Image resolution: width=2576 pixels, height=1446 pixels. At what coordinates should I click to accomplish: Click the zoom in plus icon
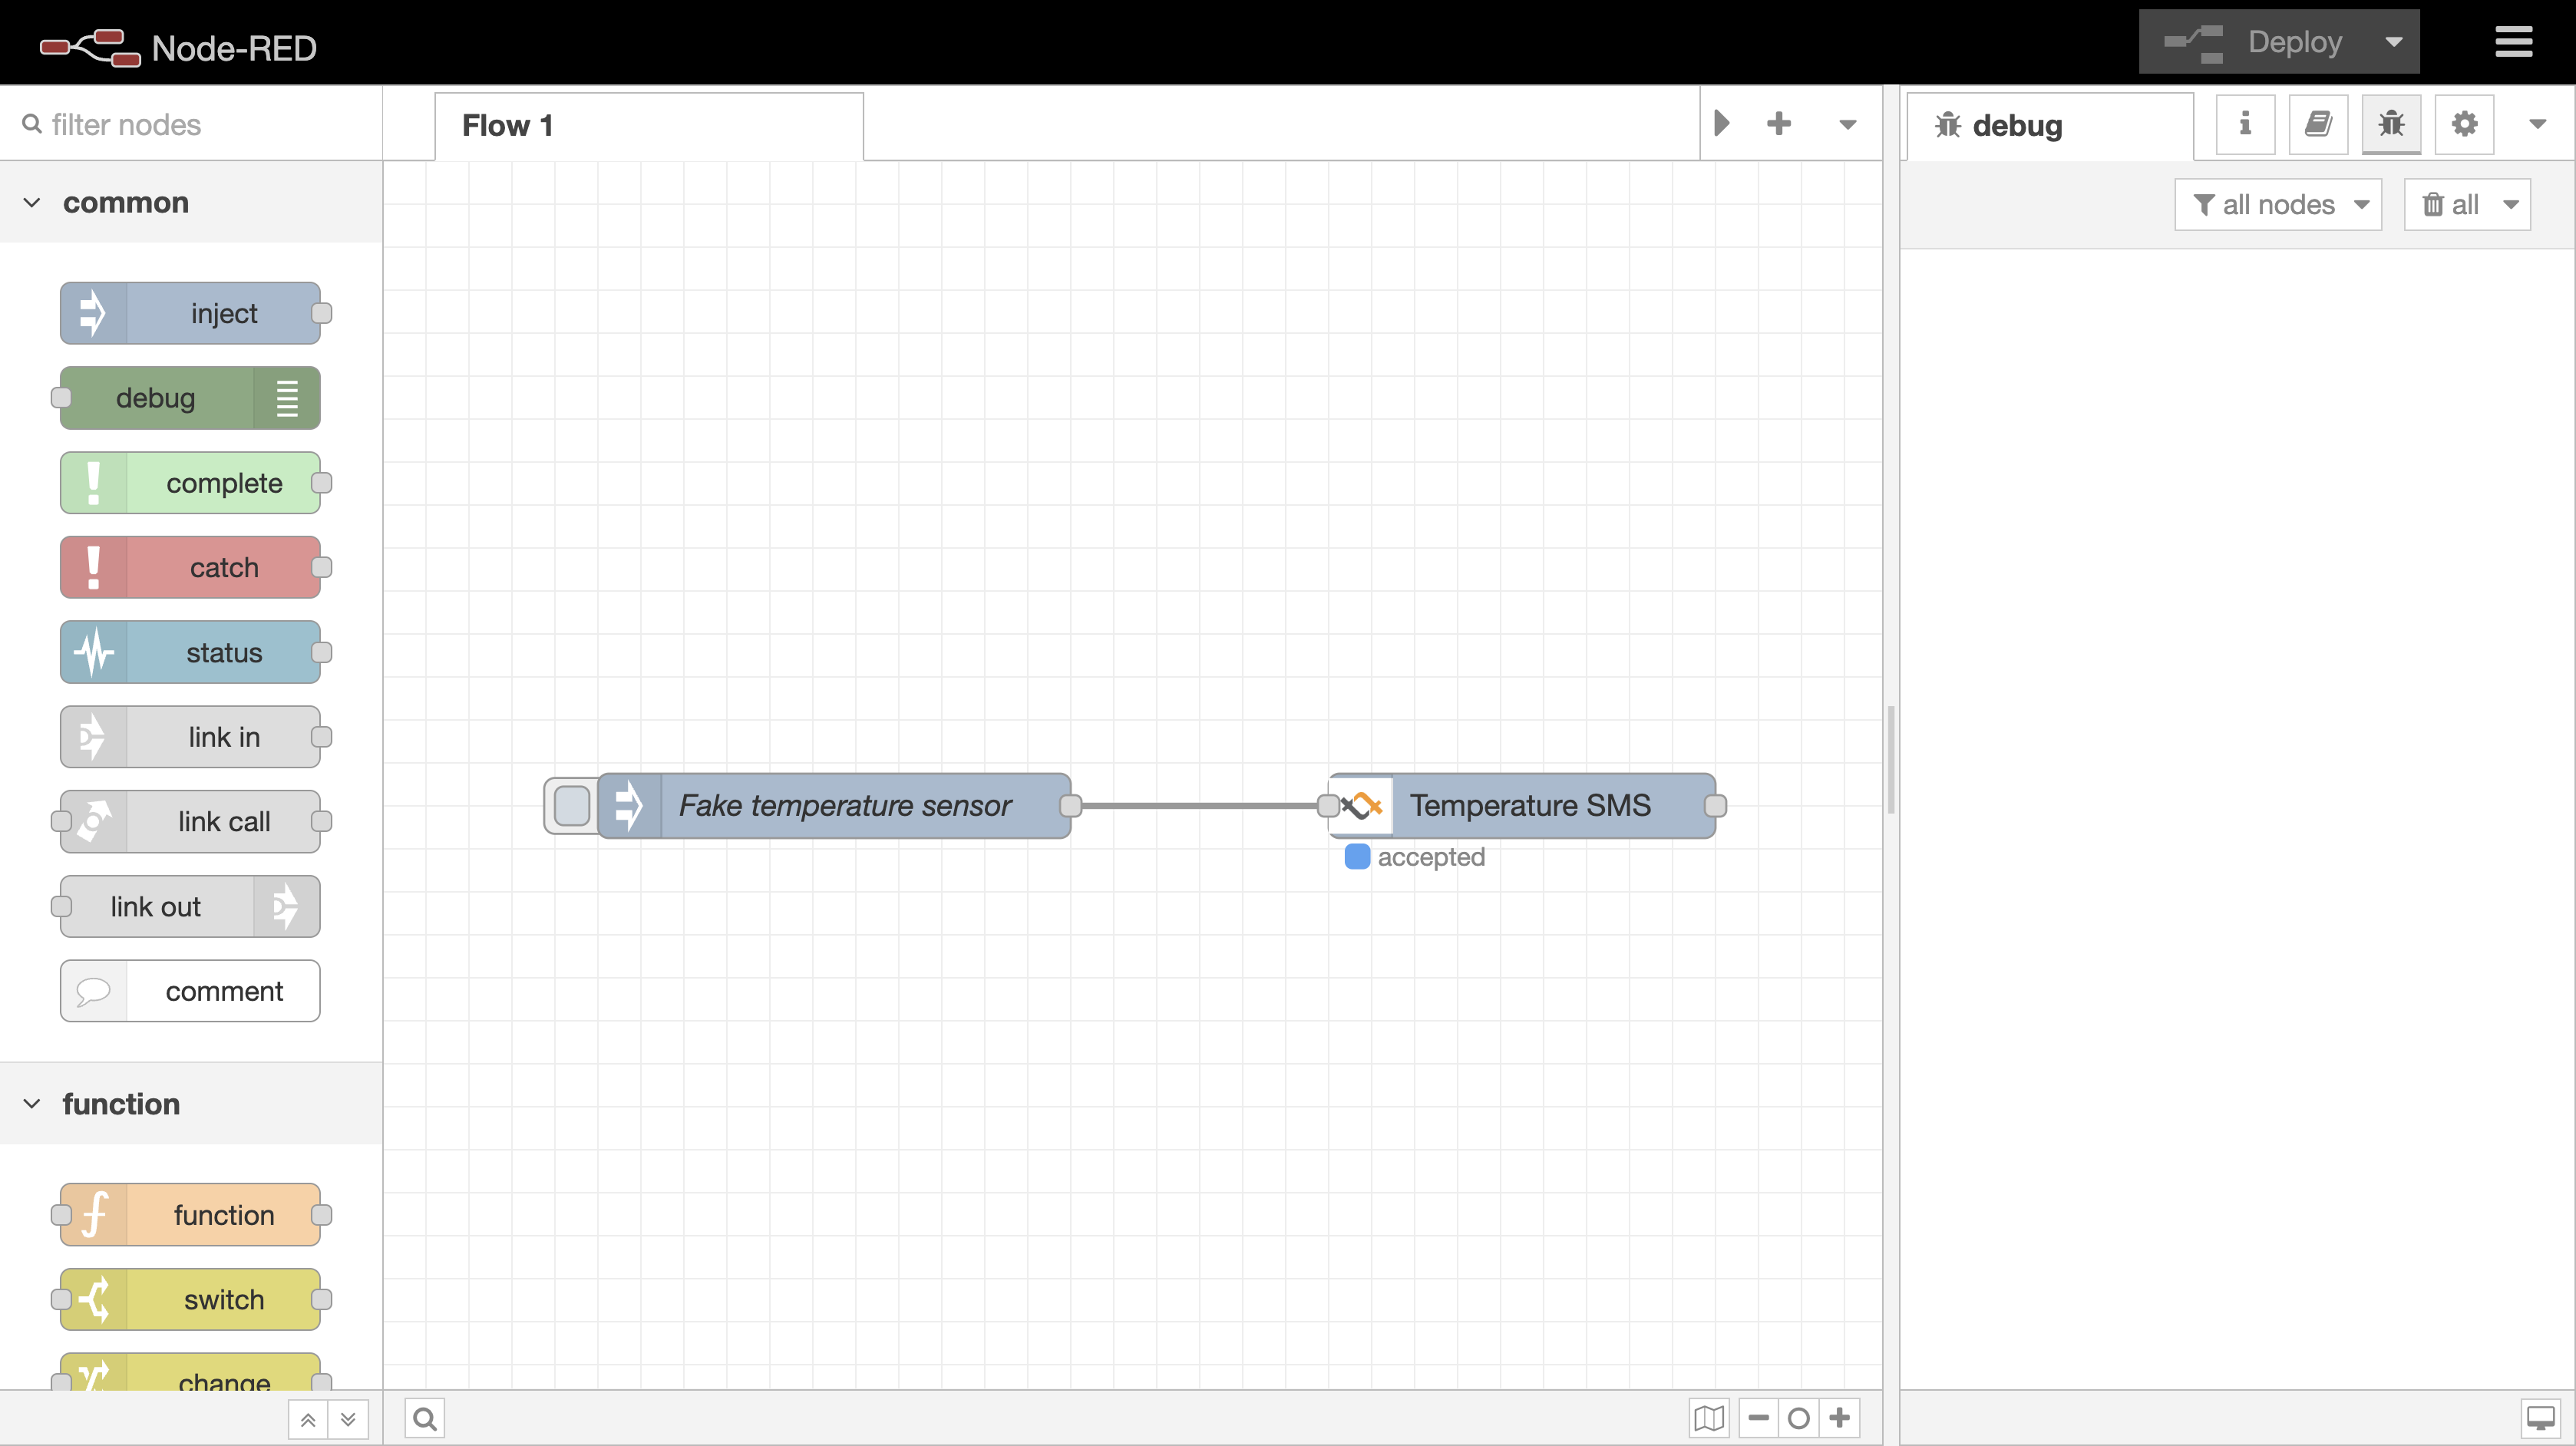pyautogui.click(x=1840, y=1418)
